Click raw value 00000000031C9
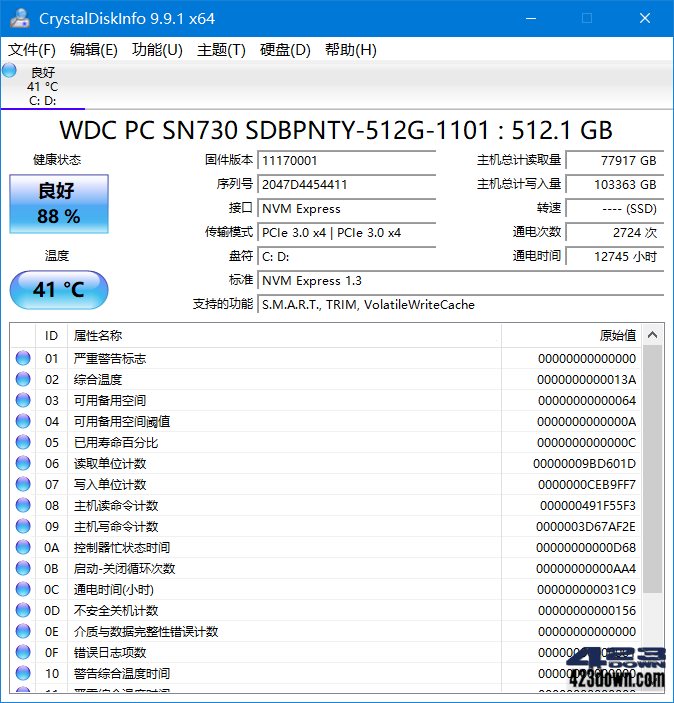 pyautogui.click(x=587, y=590)
